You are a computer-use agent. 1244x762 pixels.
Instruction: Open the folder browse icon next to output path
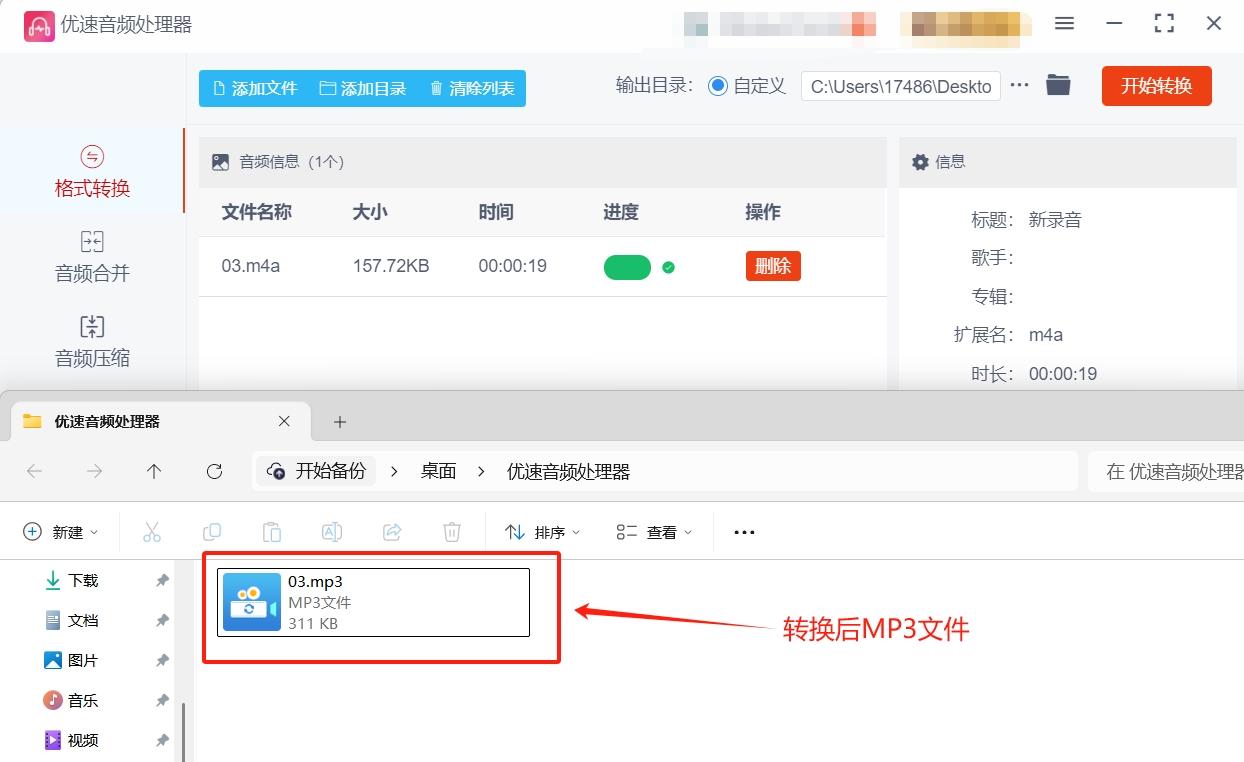pos(1058,85)
